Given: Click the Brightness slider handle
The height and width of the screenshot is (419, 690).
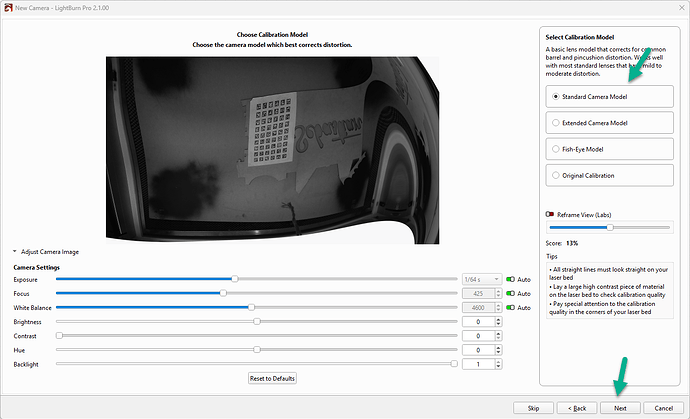Looking at the screenshot, I should tap(257, 322).
